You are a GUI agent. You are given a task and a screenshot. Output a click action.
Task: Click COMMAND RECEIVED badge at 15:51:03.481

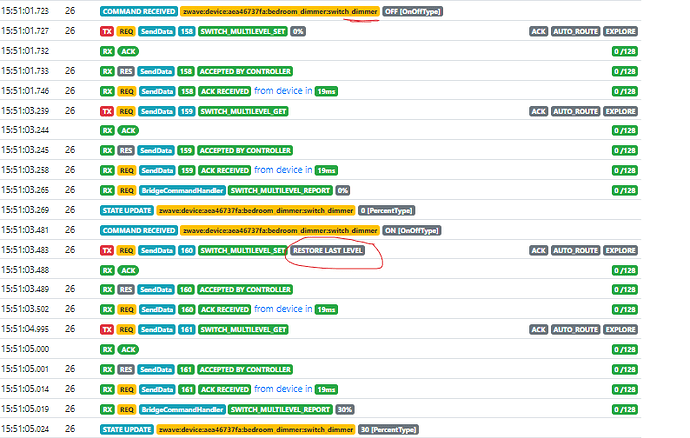[x=139, y=231]
